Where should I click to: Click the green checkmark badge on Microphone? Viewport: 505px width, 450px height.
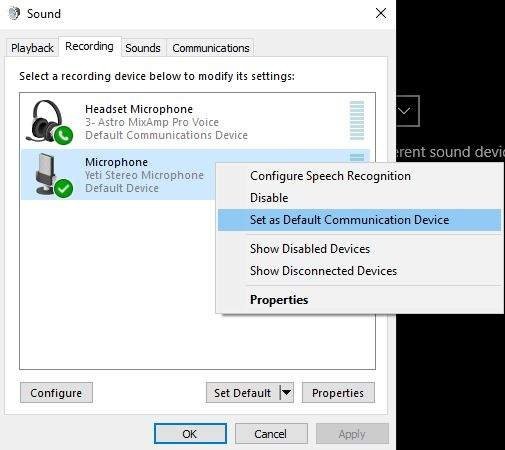(x=63, y=188)
